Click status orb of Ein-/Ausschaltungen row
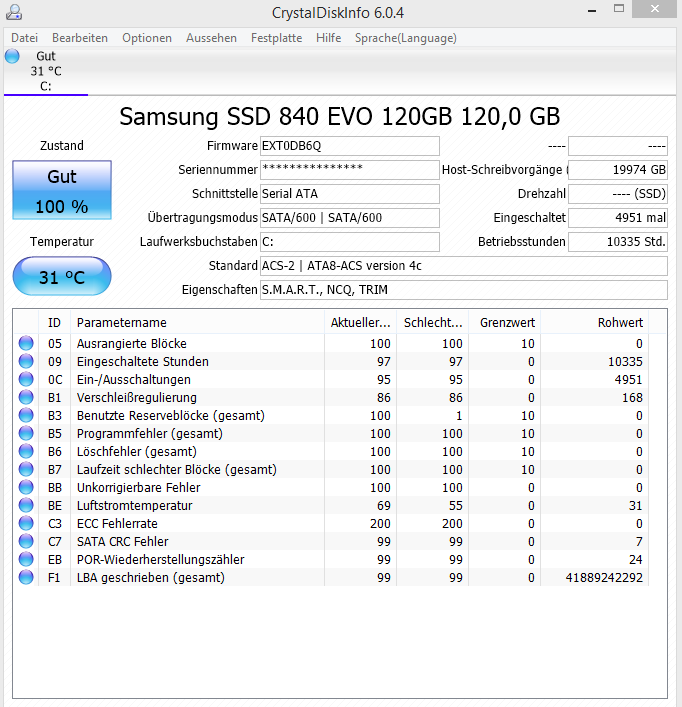The width and height of the screenshot is (682, 707). point(26,379)
